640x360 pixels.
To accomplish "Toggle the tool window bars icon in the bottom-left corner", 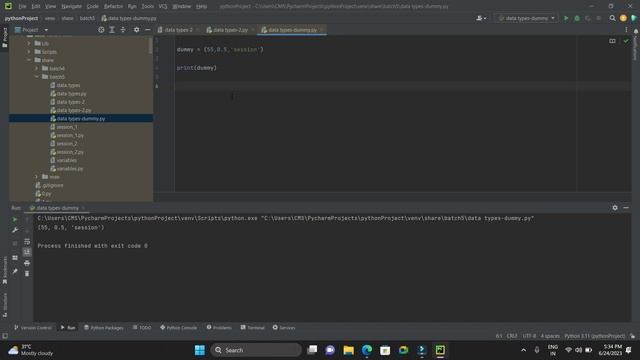I will click(x=4, y=336).
